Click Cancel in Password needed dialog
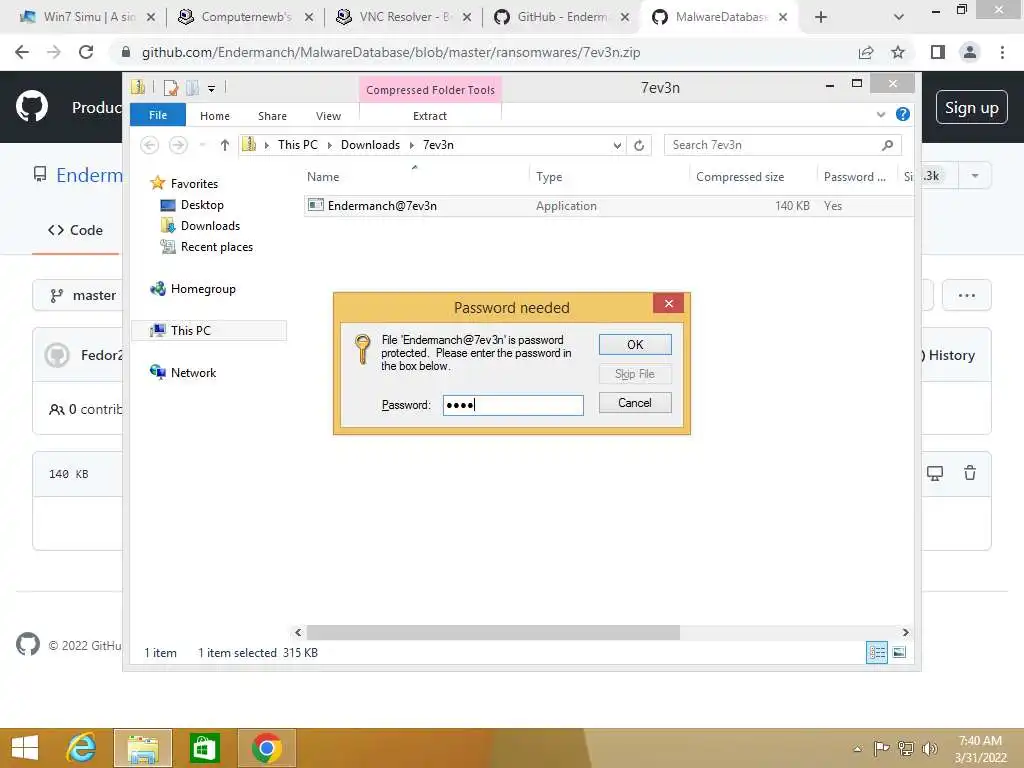The height and width of the screenshot is (768, 1024). [635, 402]
